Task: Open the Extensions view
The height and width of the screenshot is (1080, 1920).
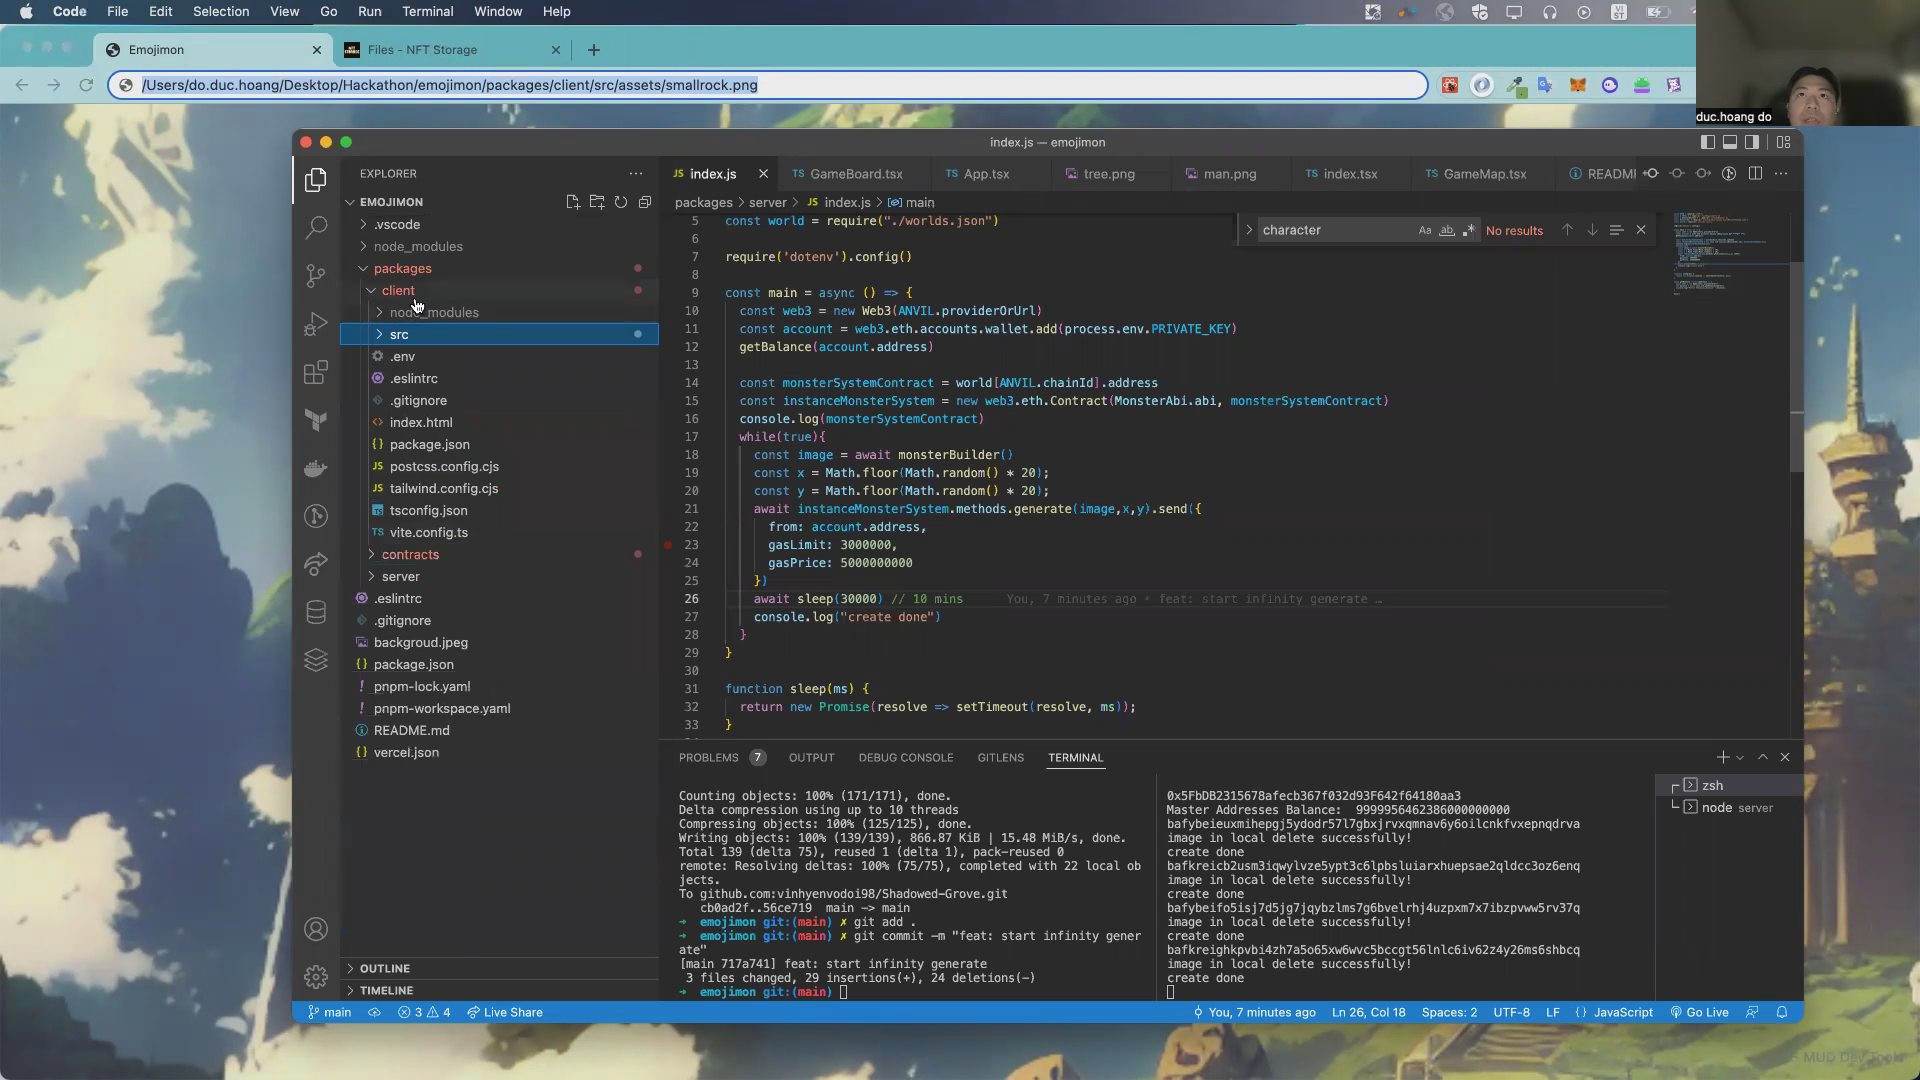Action: pyautogui.click(x=316, y=372)
